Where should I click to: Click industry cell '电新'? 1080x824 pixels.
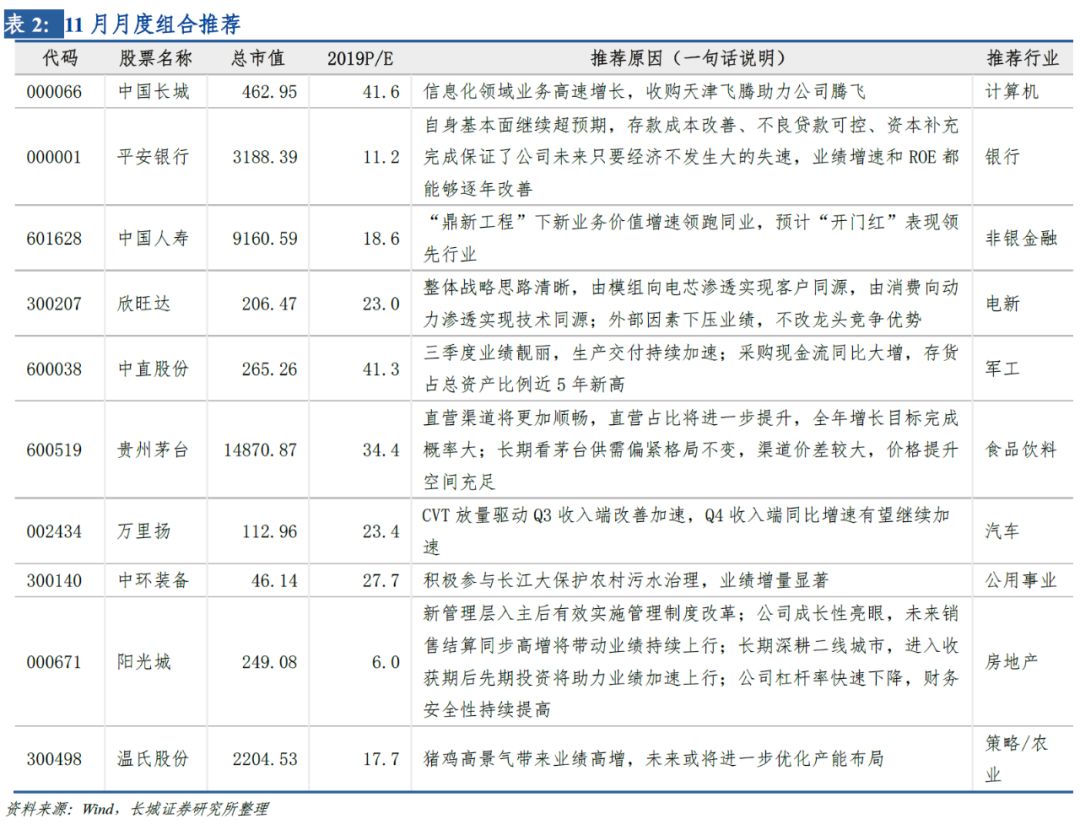1003,303
